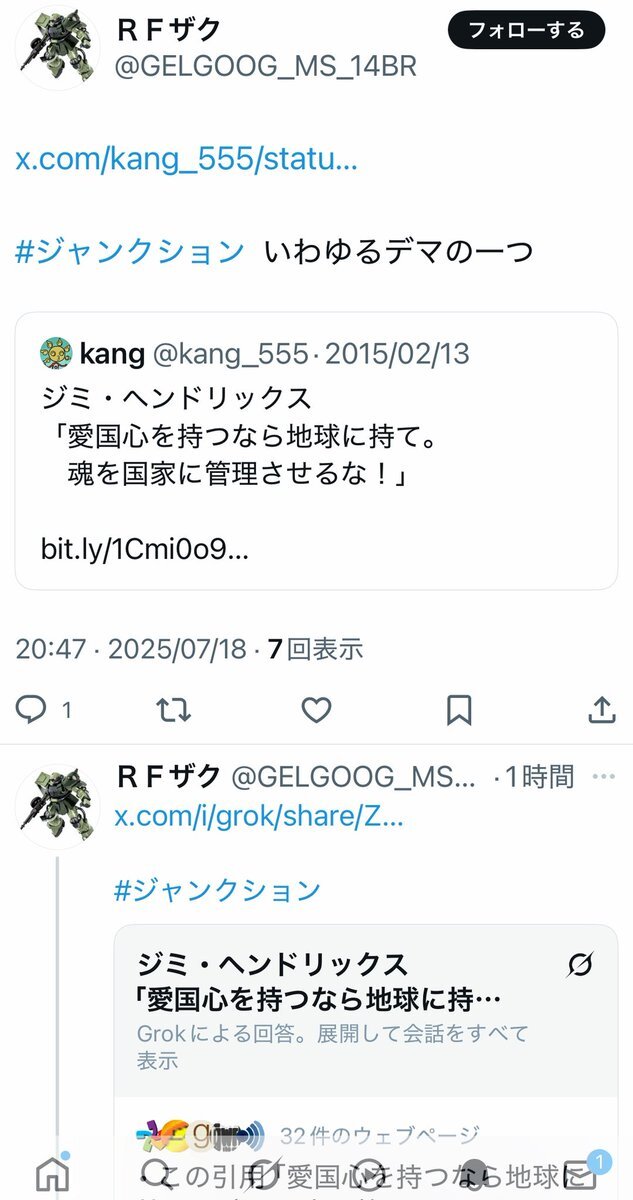633x1200 pixels.
Task: Bookmark this post
Action: pyautogui.click(x=459, y=710)
